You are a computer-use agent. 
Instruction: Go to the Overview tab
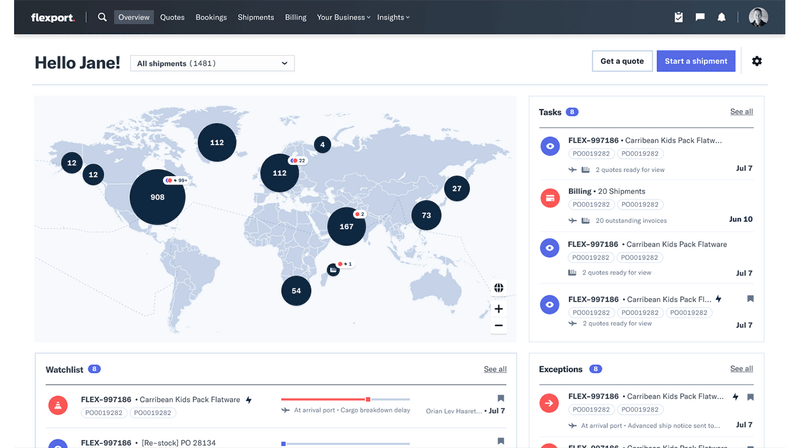tap(134, 17)
